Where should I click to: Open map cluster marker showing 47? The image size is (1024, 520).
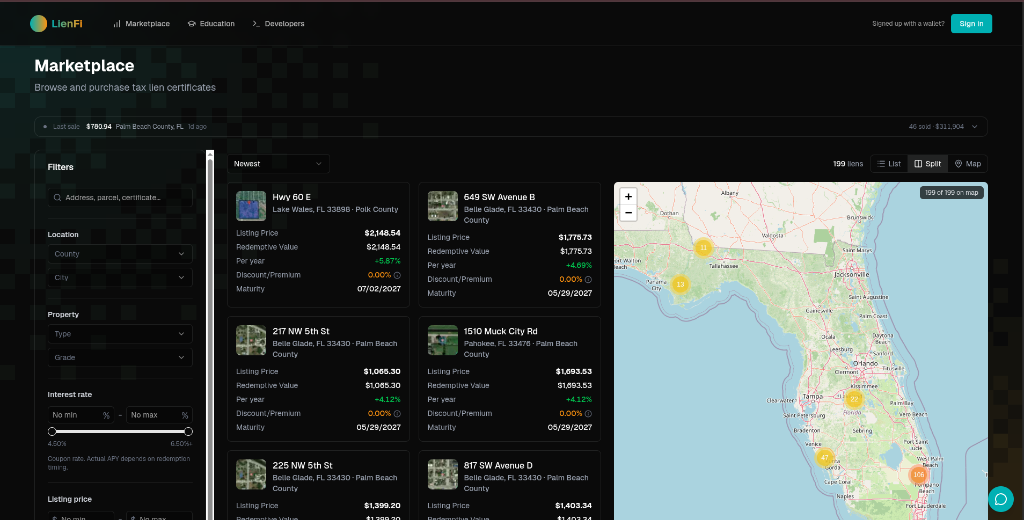(x=825, y=457)
